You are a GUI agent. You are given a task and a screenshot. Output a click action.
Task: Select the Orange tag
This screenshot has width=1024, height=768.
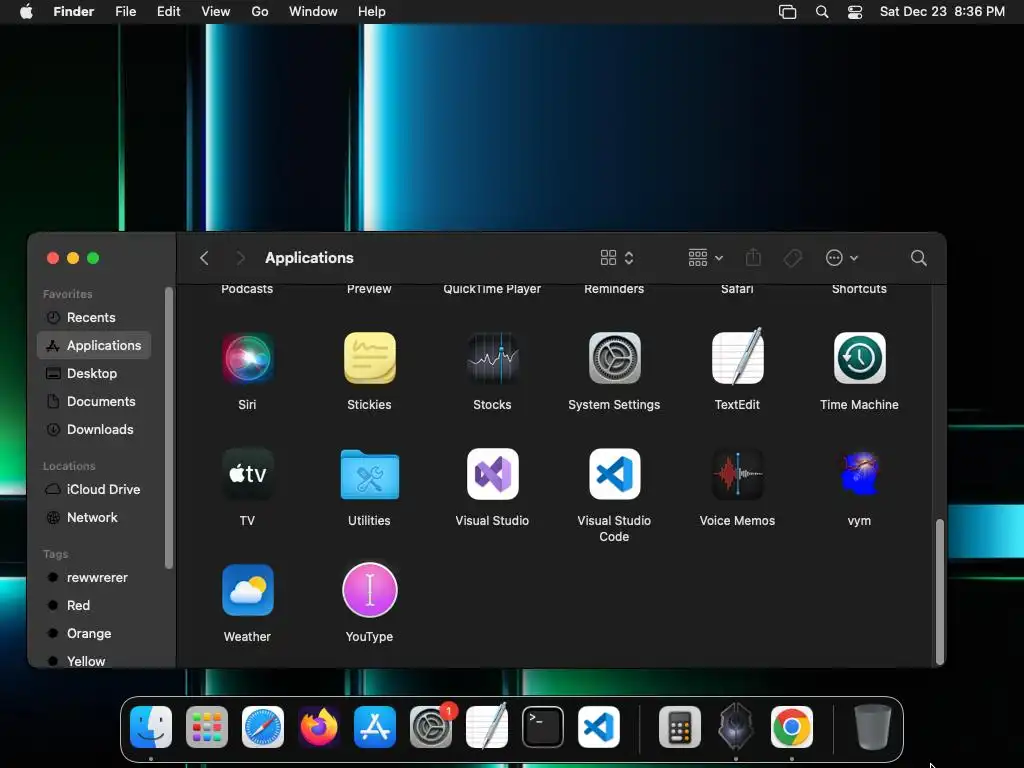(94, 634)
